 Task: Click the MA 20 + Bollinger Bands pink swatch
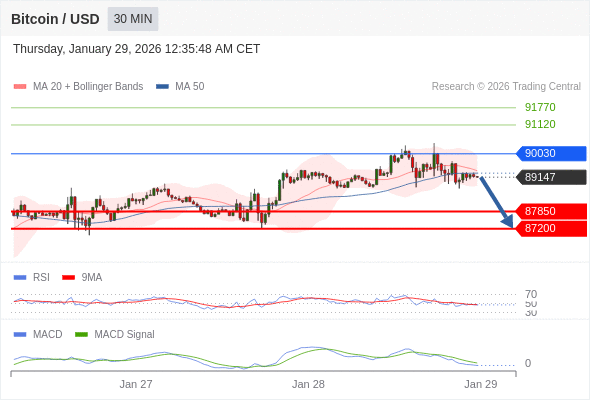(x=20, y=87)
